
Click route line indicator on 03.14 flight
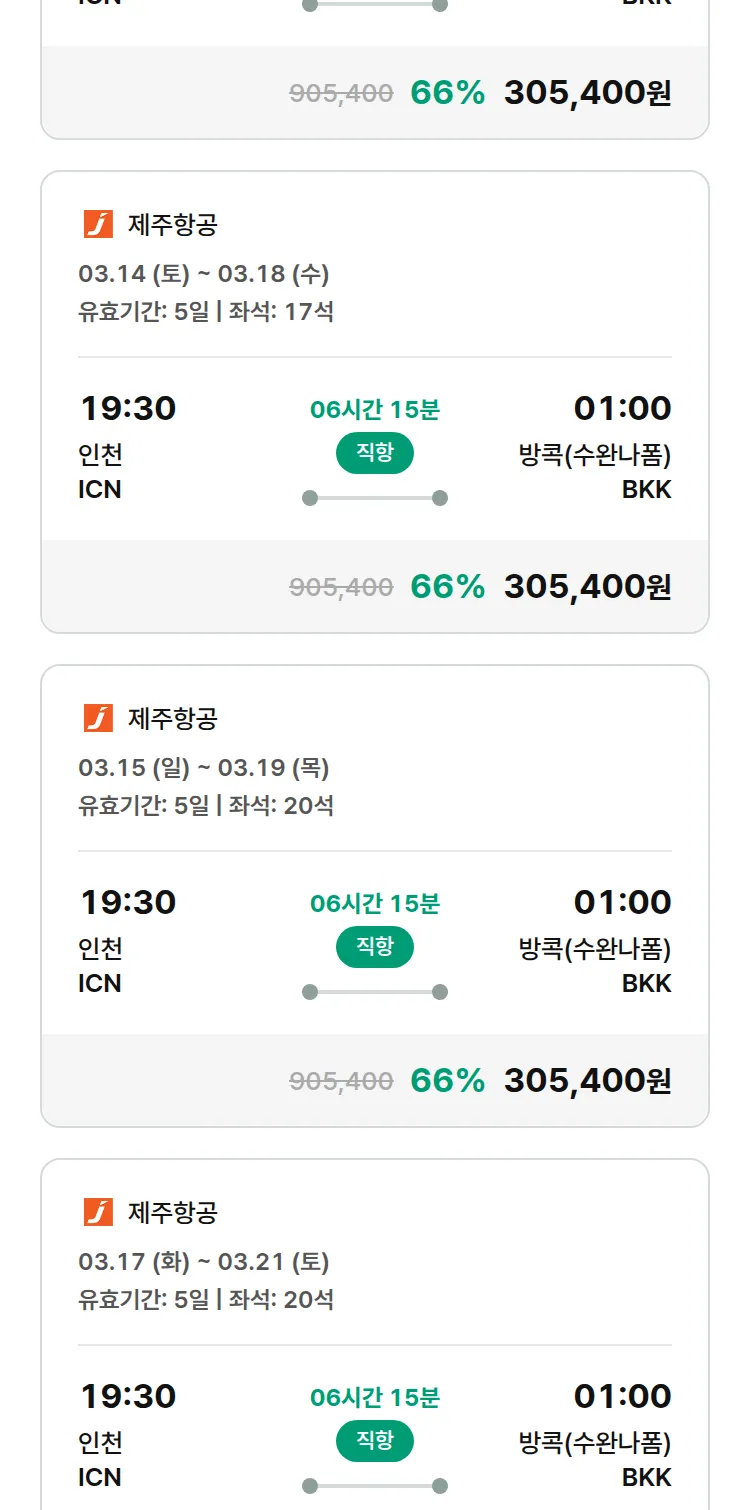click(375, 498)
